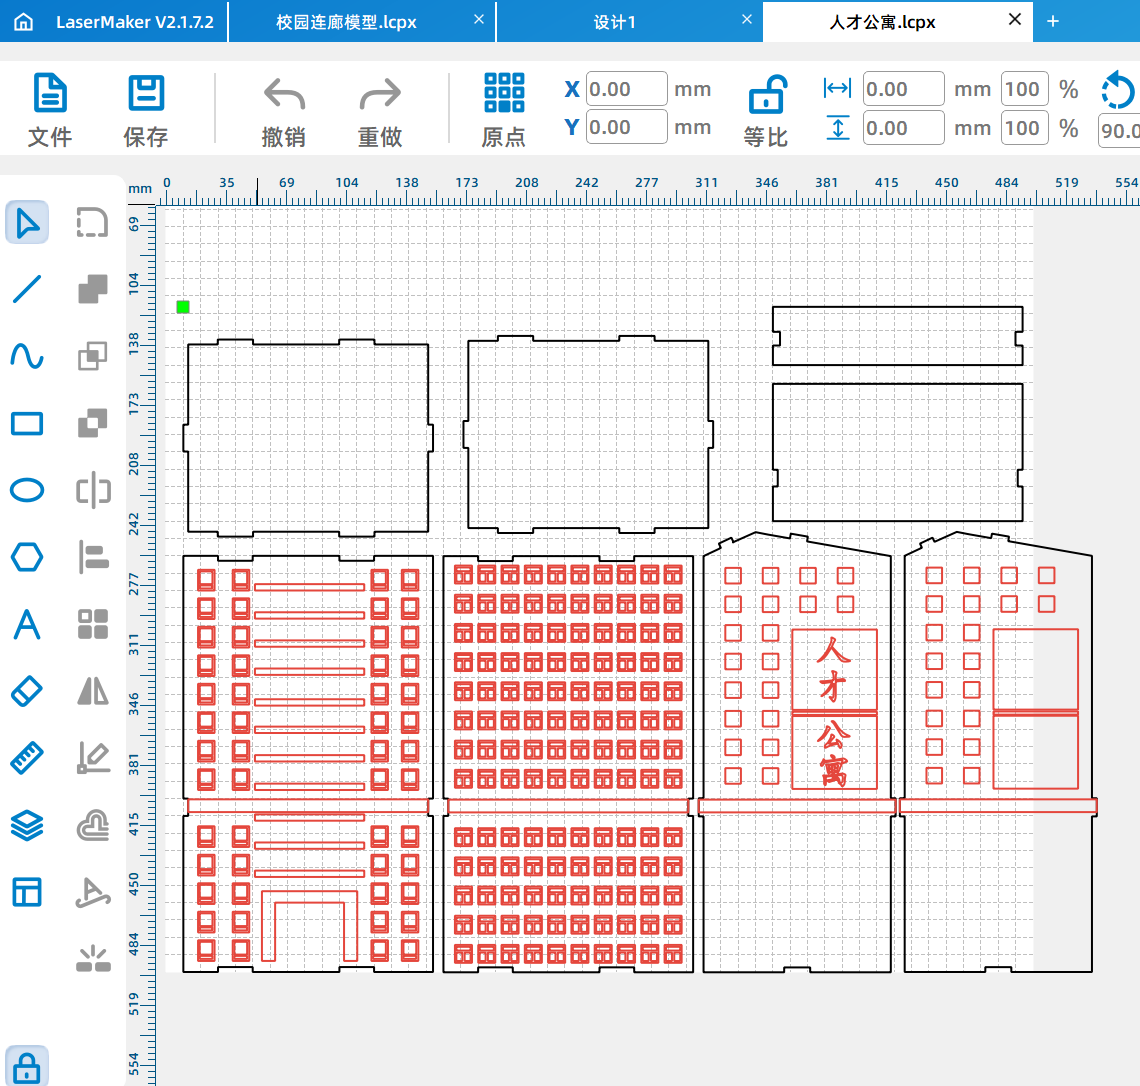The image size is (1140, 1086).
Task: Switch to the 设计1 tab
Action: pyautogui.click(x=614, y=22)
